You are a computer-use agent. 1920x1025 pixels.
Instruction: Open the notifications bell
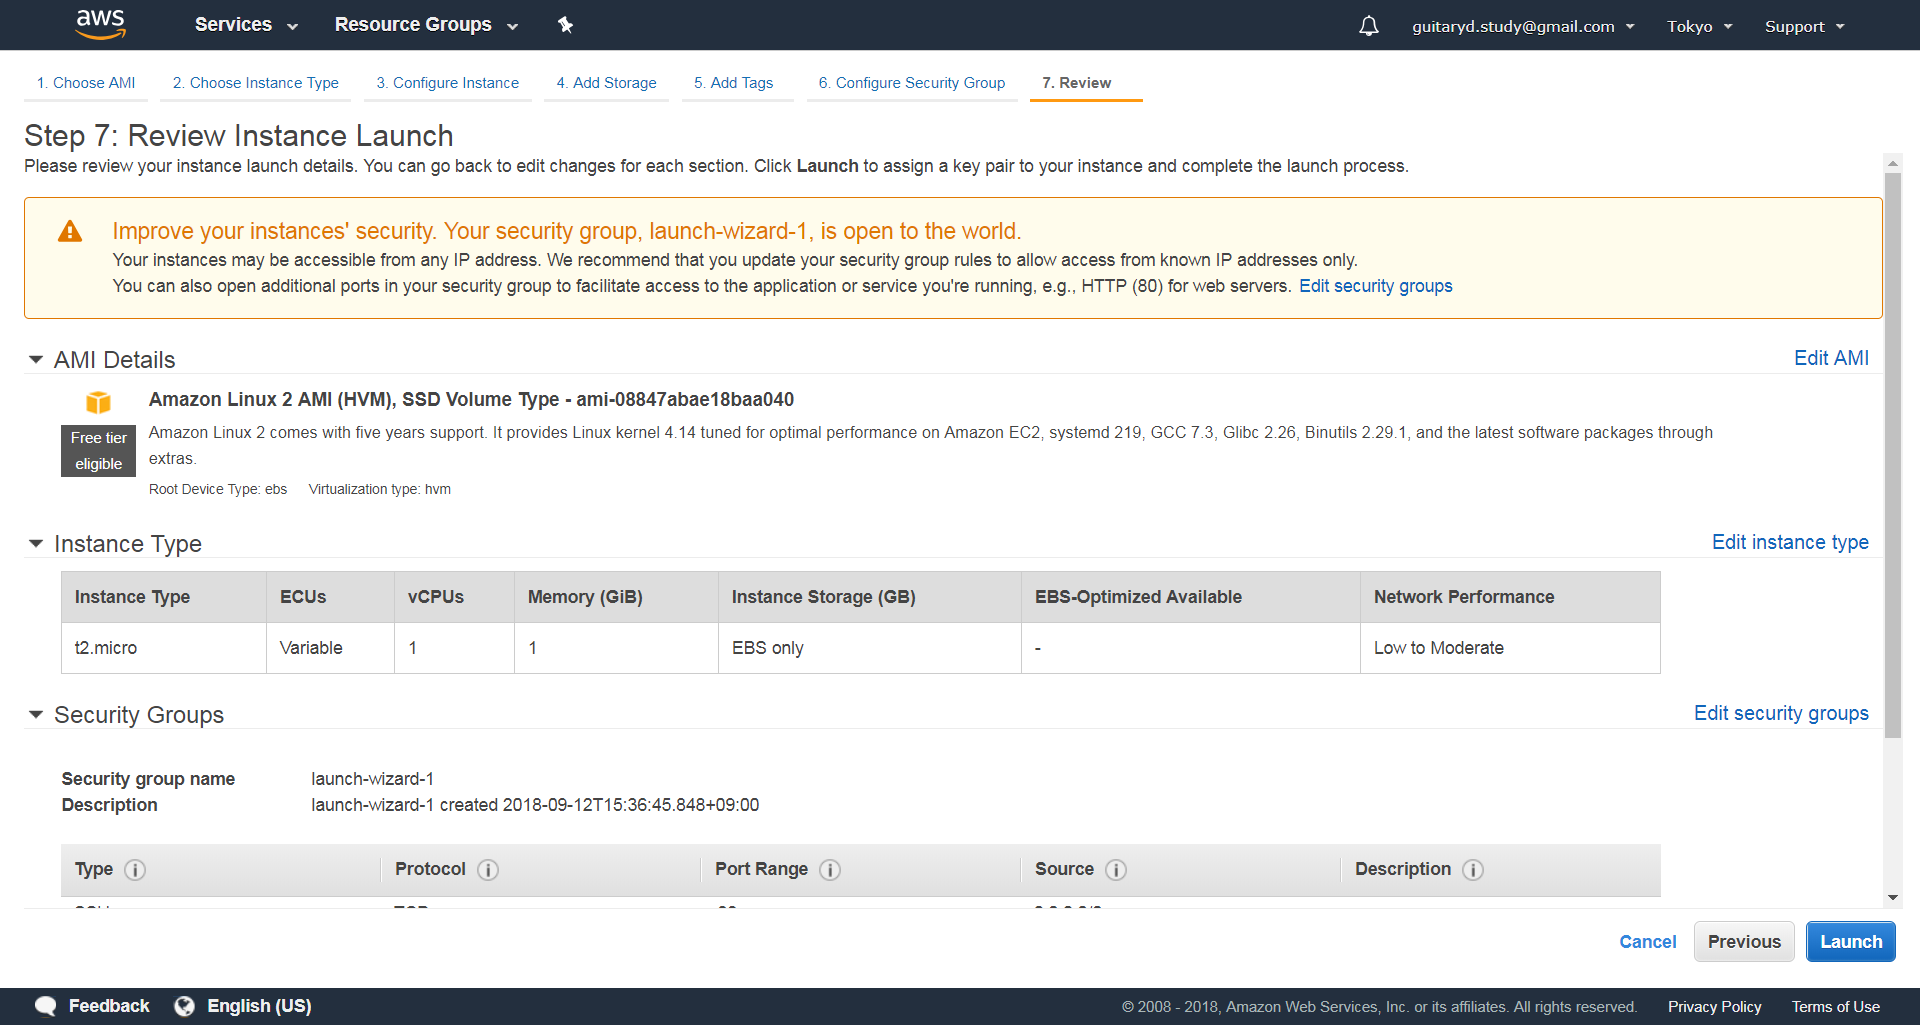(x=1368, y=26)
